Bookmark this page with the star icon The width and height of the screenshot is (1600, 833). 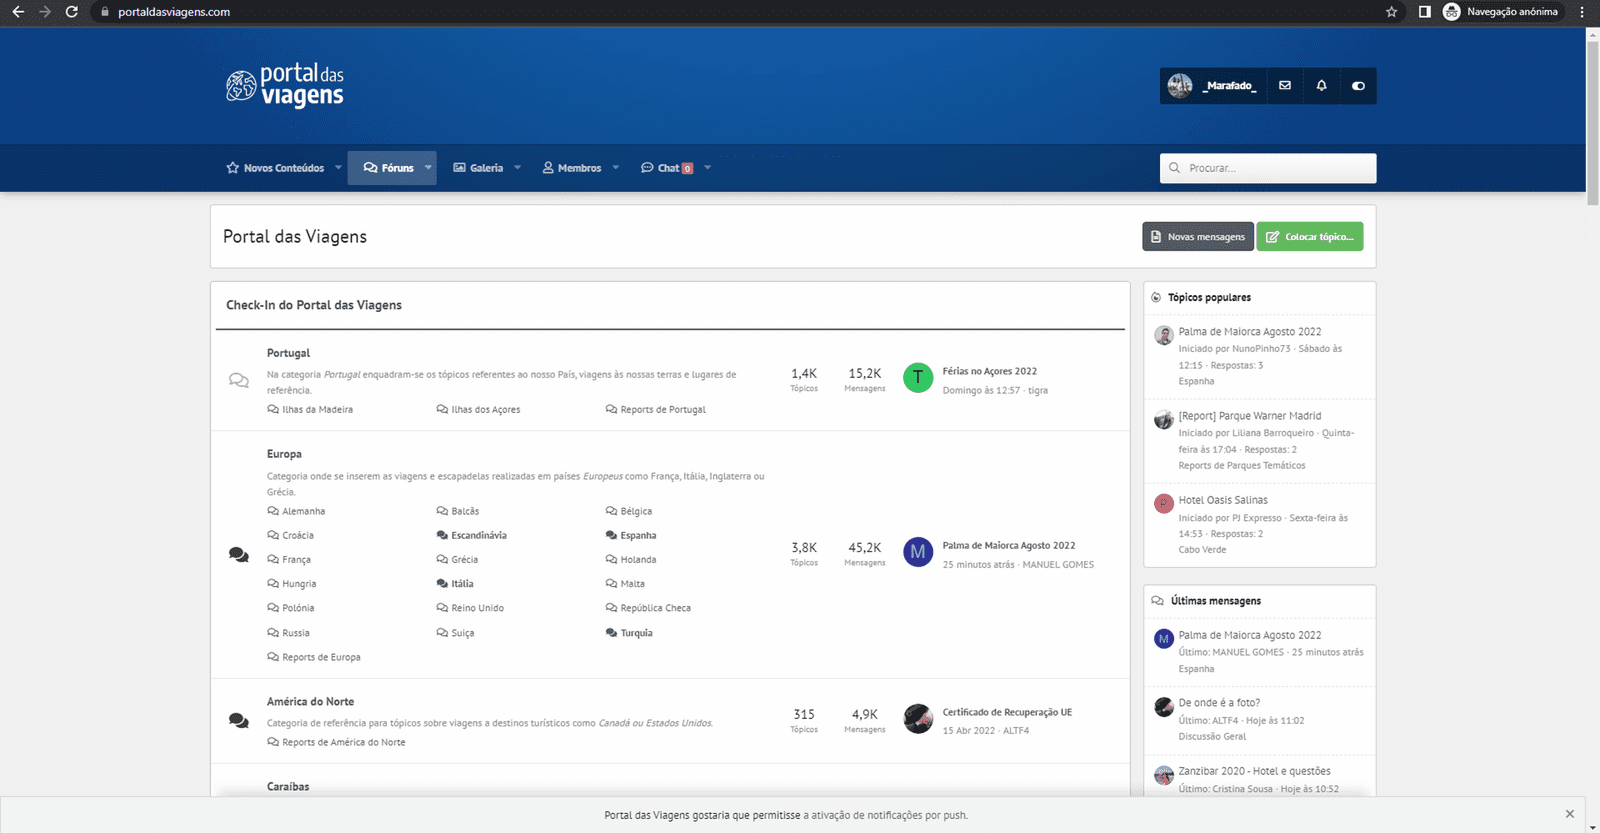[x=1391, y=12]
